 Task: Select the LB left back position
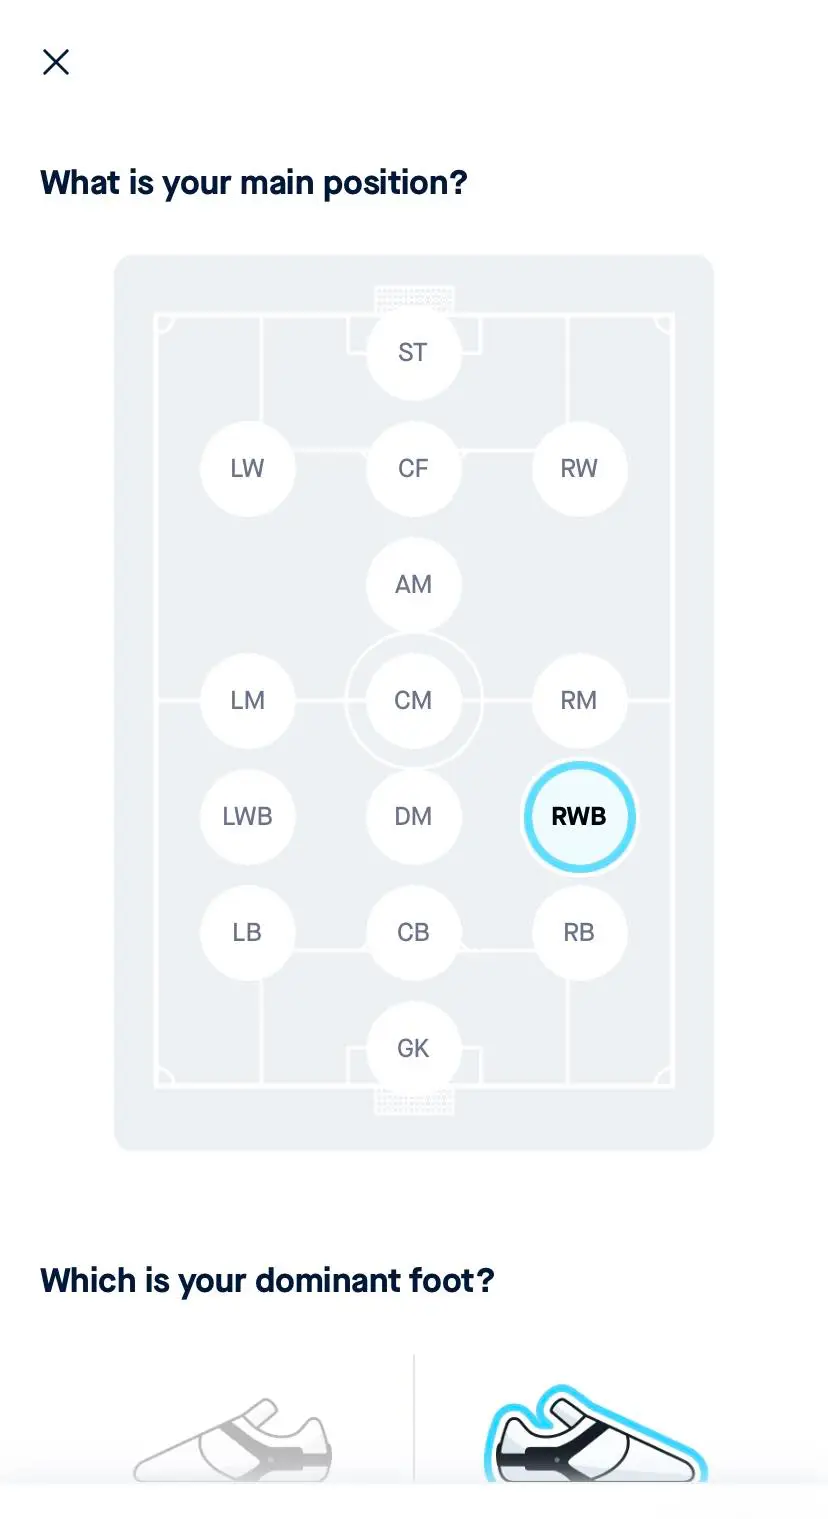(x=247, y=932)
